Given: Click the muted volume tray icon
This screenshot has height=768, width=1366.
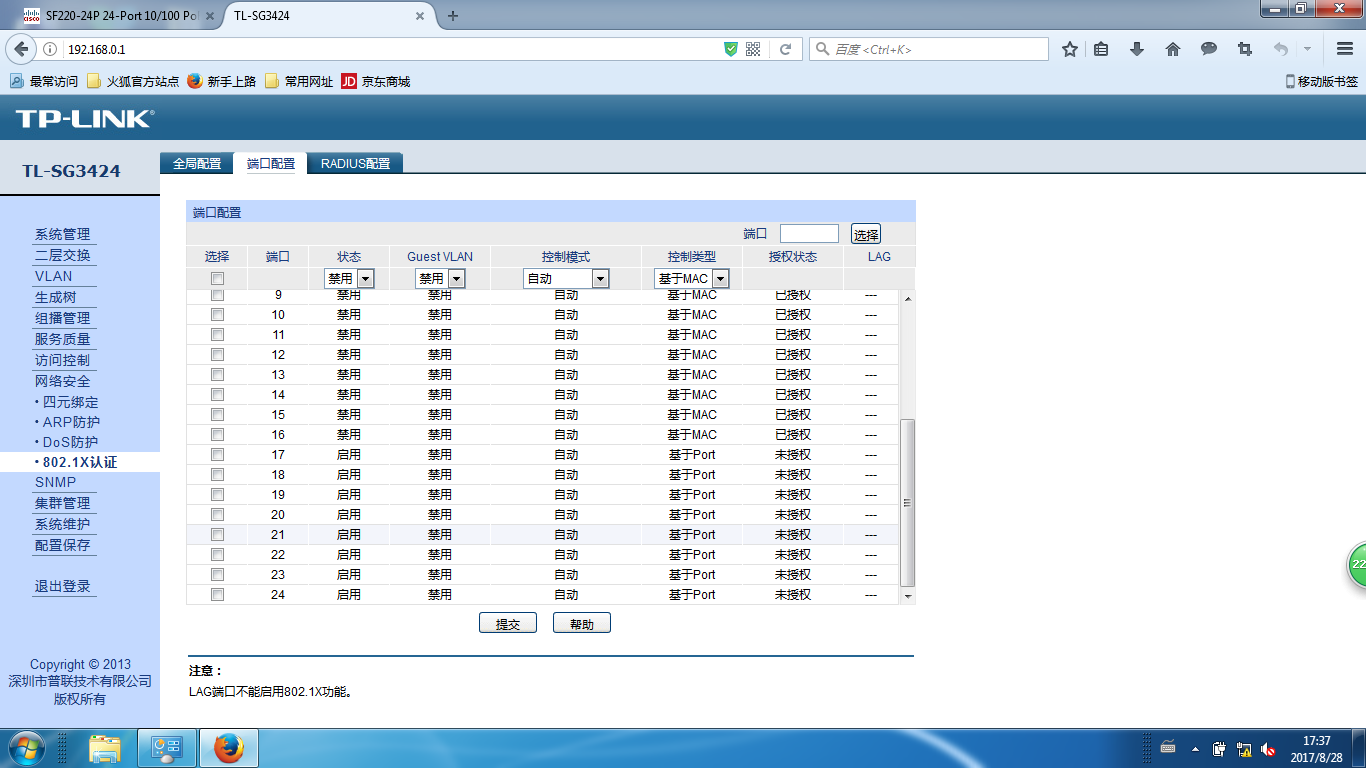Looking at the screenshot, I should (1269, 748).
